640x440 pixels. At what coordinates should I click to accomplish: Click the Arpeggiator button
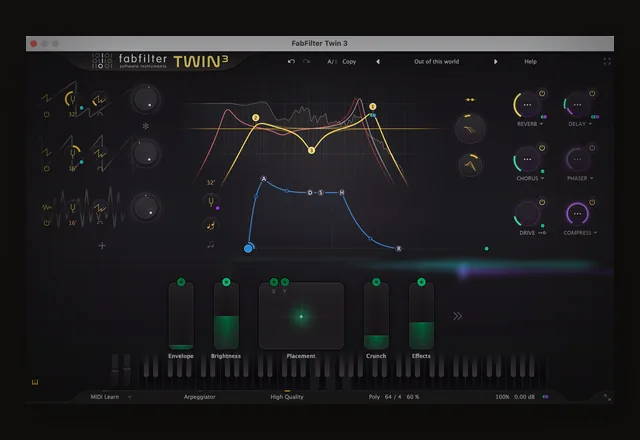(x=200, y=397)
